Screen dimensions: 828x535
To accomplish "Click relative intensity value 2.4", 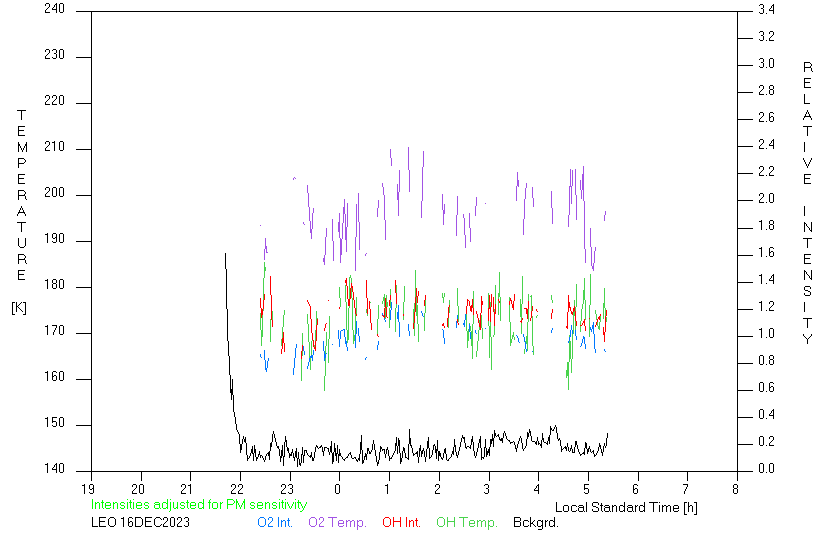I will point(766,144).
